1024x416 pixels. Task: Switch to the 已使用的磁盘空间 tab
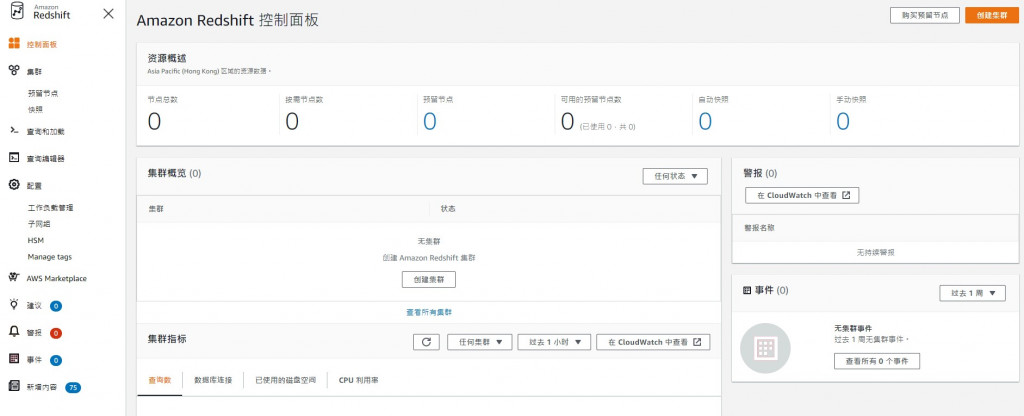click(x=285, y=380)
